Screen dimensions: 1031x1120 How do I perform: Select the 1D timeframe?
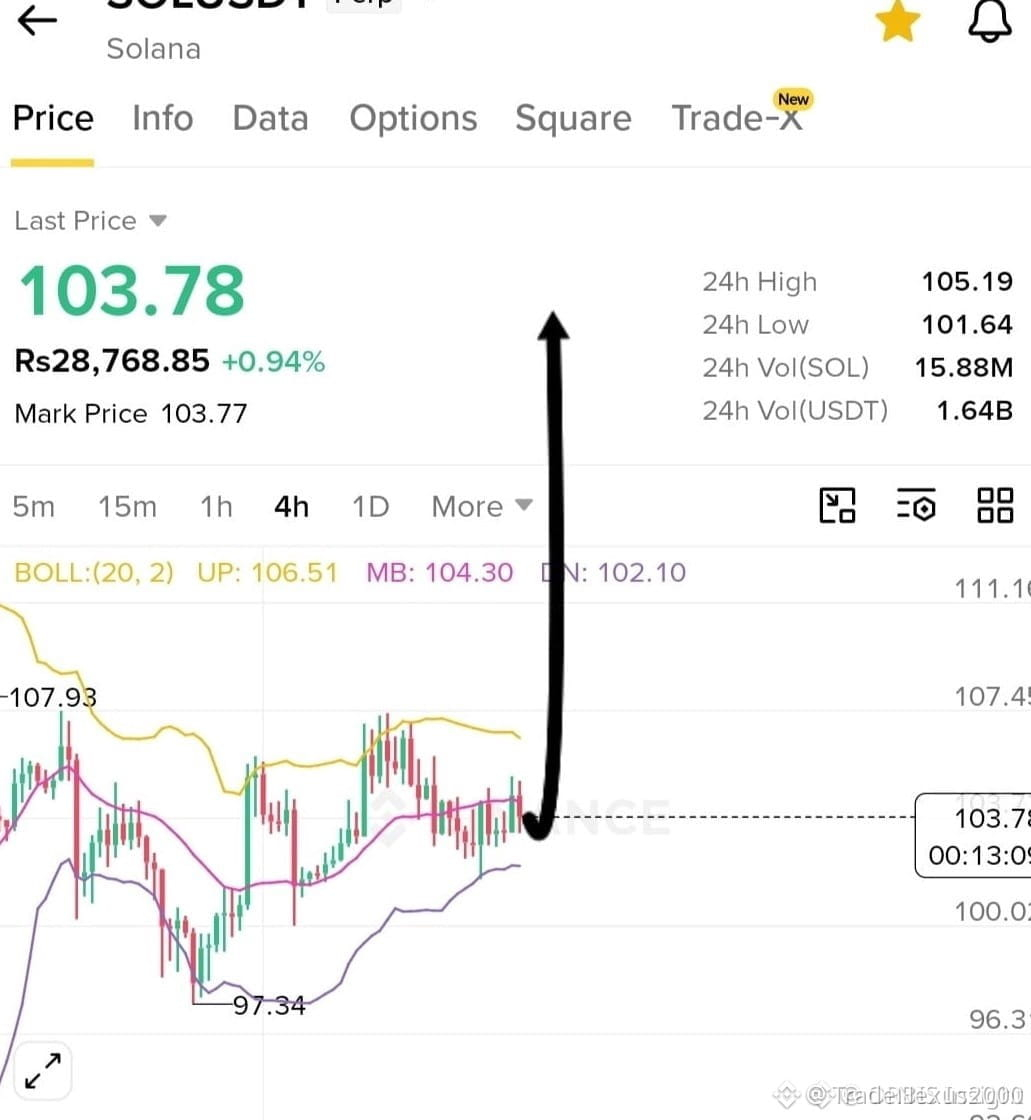coord(371,506)
